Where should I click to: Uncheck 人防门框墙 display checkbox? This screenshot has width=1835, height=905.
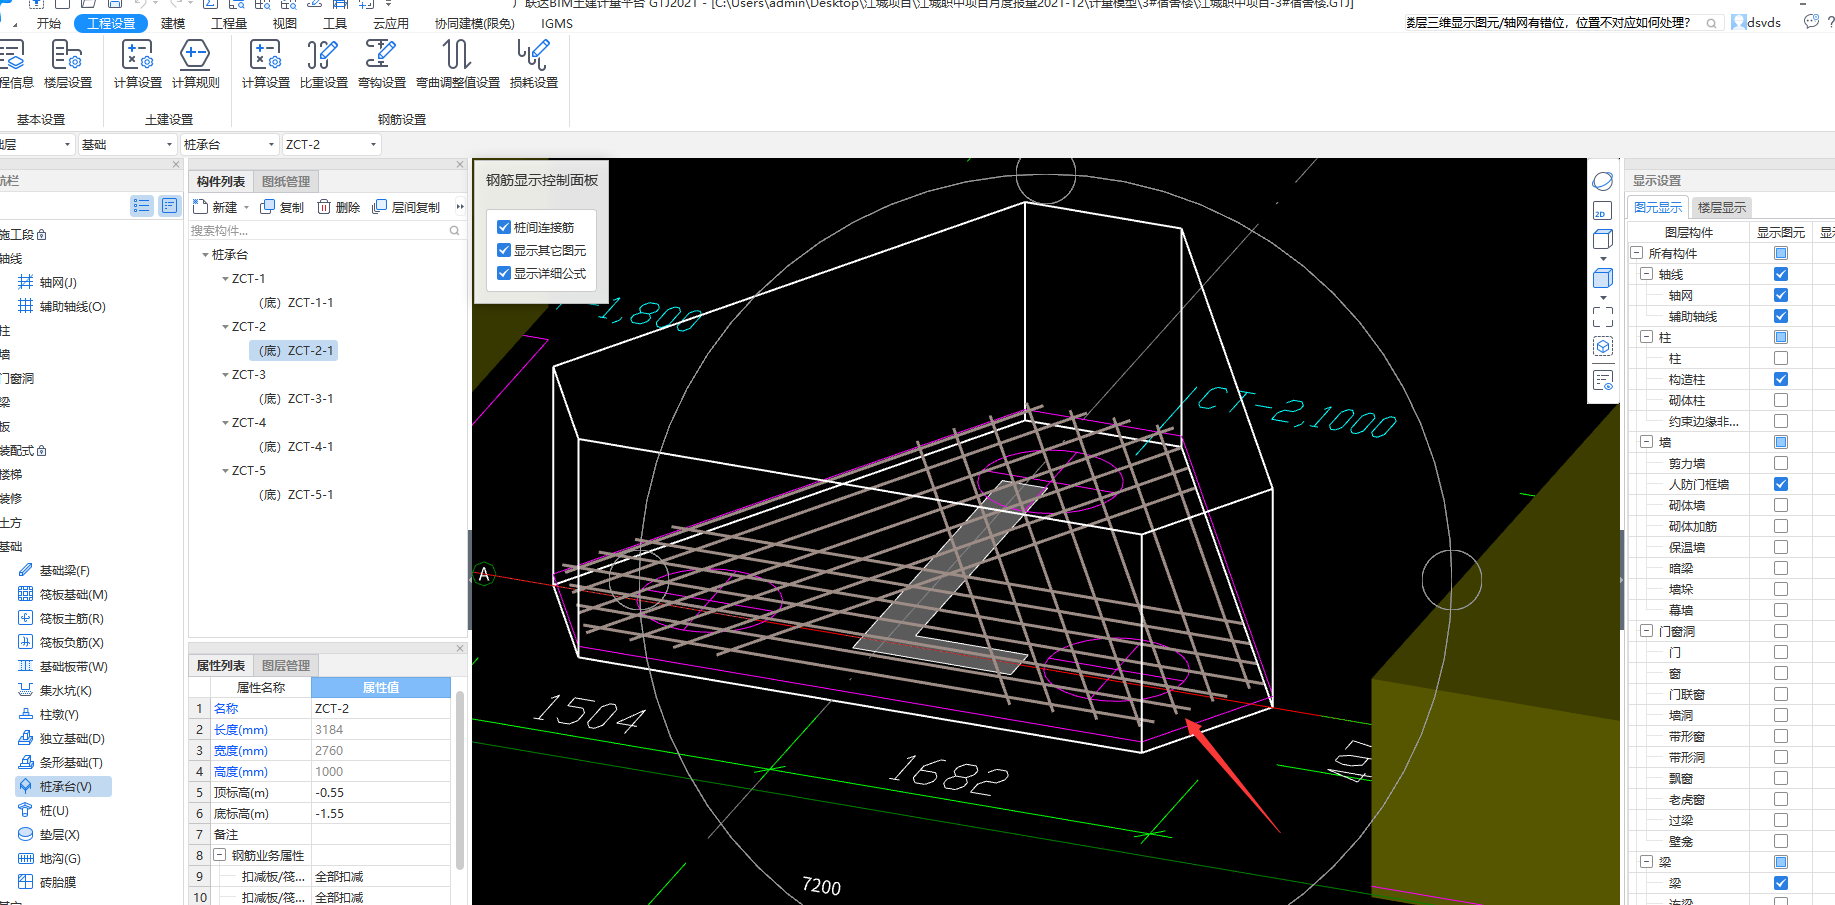tap(1780, 484)
